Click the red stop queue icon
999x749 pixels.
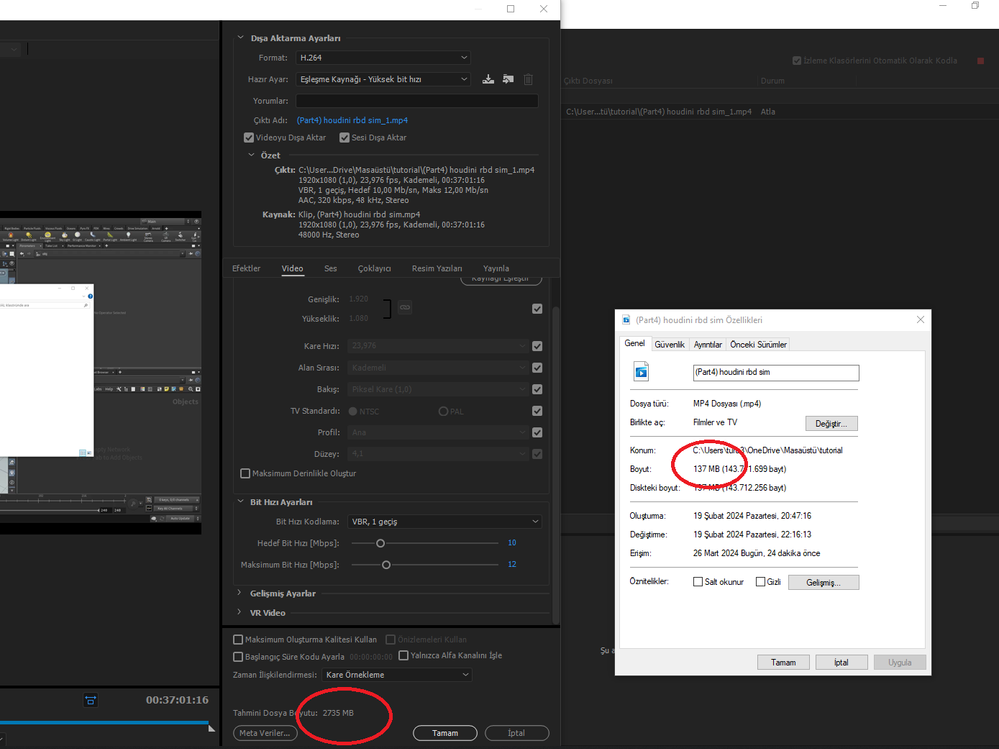tap(981, 61)
